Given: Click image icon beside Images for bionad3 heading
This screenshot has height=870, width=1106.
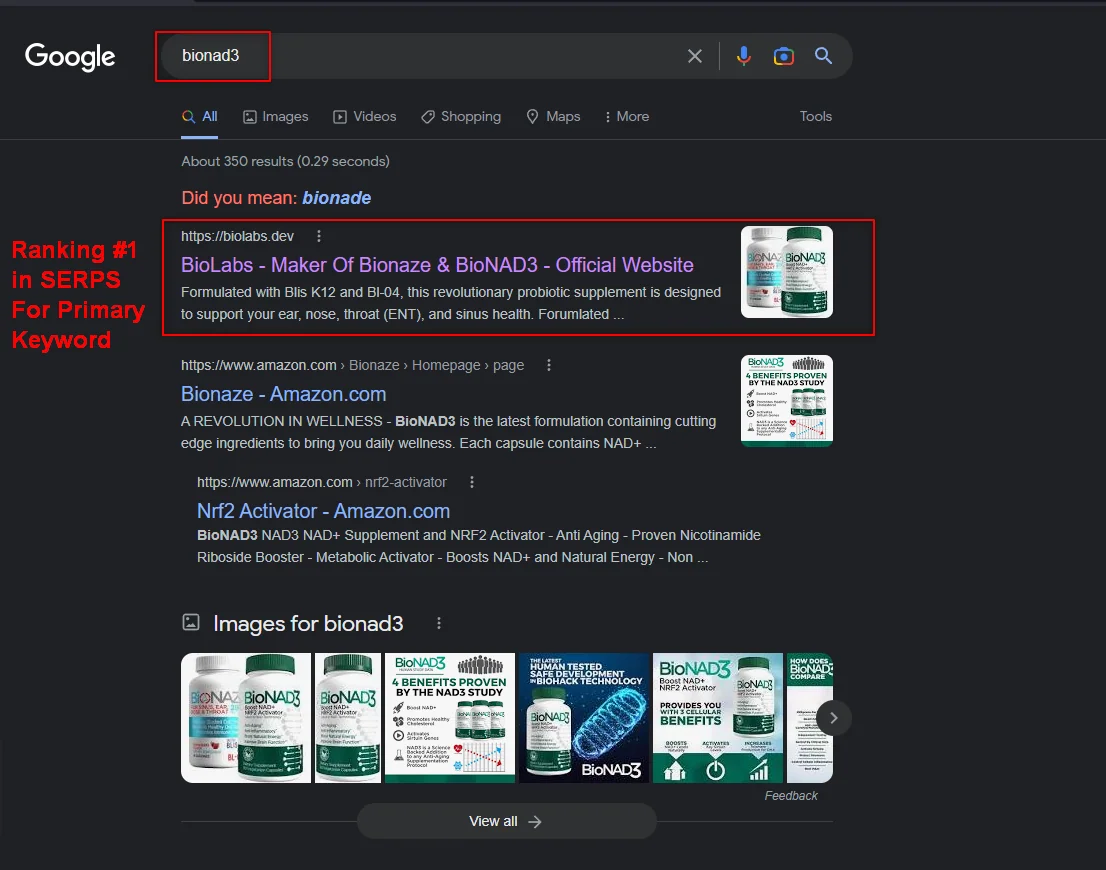Looking at the screenshot, I should [191, 622].
